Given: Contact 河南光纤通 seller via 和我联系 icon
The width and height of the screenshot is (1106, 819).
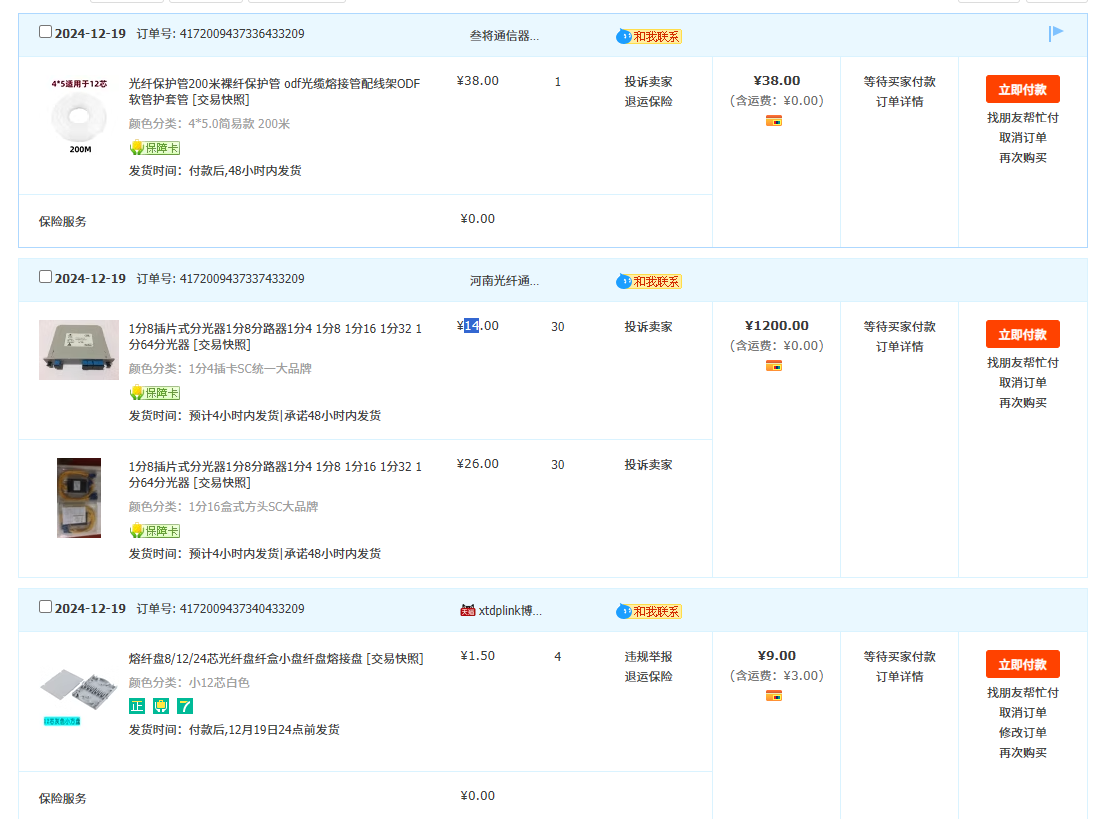Looking at the screenshot, I should coord(649,281).
